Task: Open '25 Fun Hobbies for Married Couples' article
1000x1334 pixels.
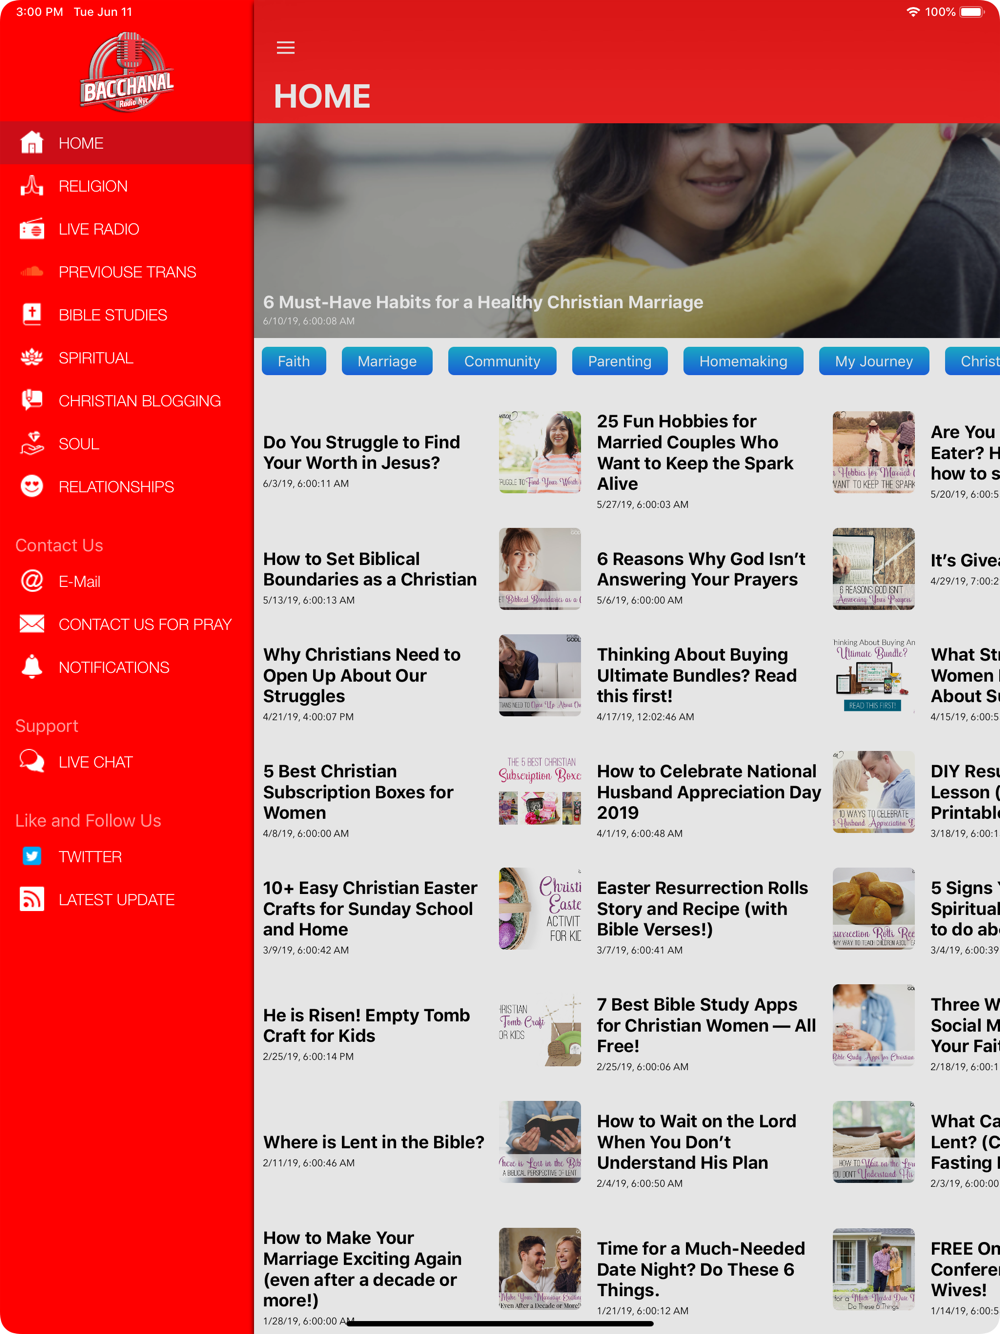Action: pos(695,453)
